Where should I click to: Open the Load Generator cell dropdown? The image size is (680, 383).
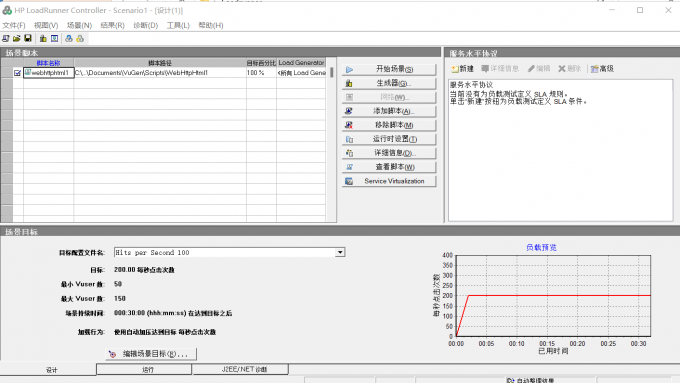click(x=301, y=73)
